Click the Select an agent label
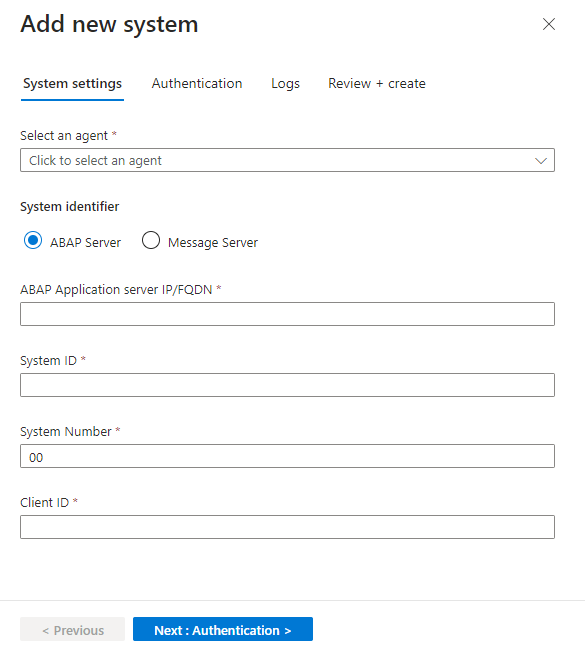 [64, 136]
